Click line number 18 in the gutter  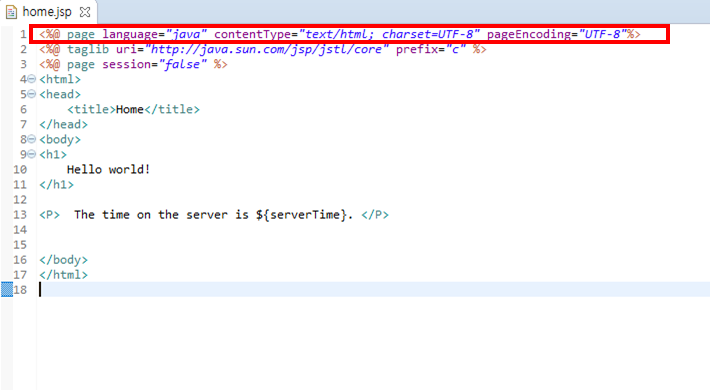point(20,290)
